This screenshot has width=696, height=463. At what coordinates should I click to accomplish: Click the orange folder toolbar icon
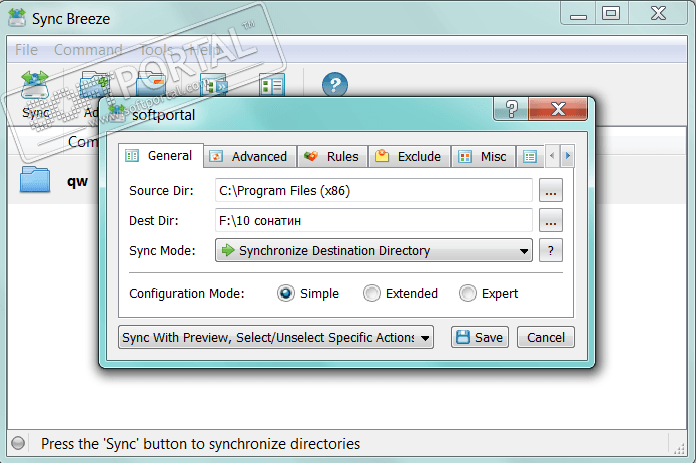tap(151, 85)
